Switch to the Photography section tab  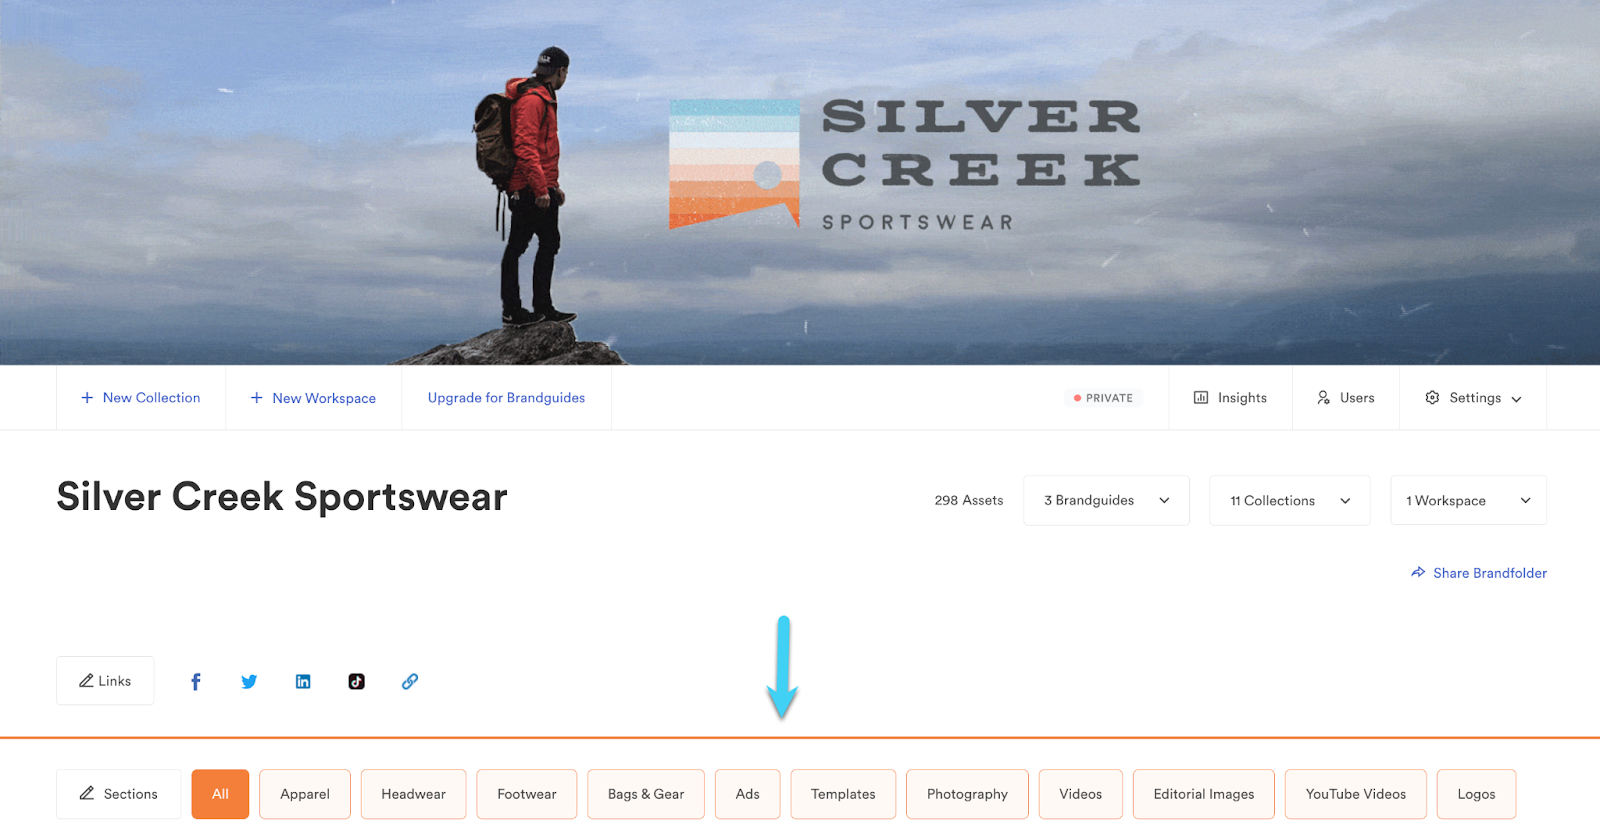tap(967, 794)
